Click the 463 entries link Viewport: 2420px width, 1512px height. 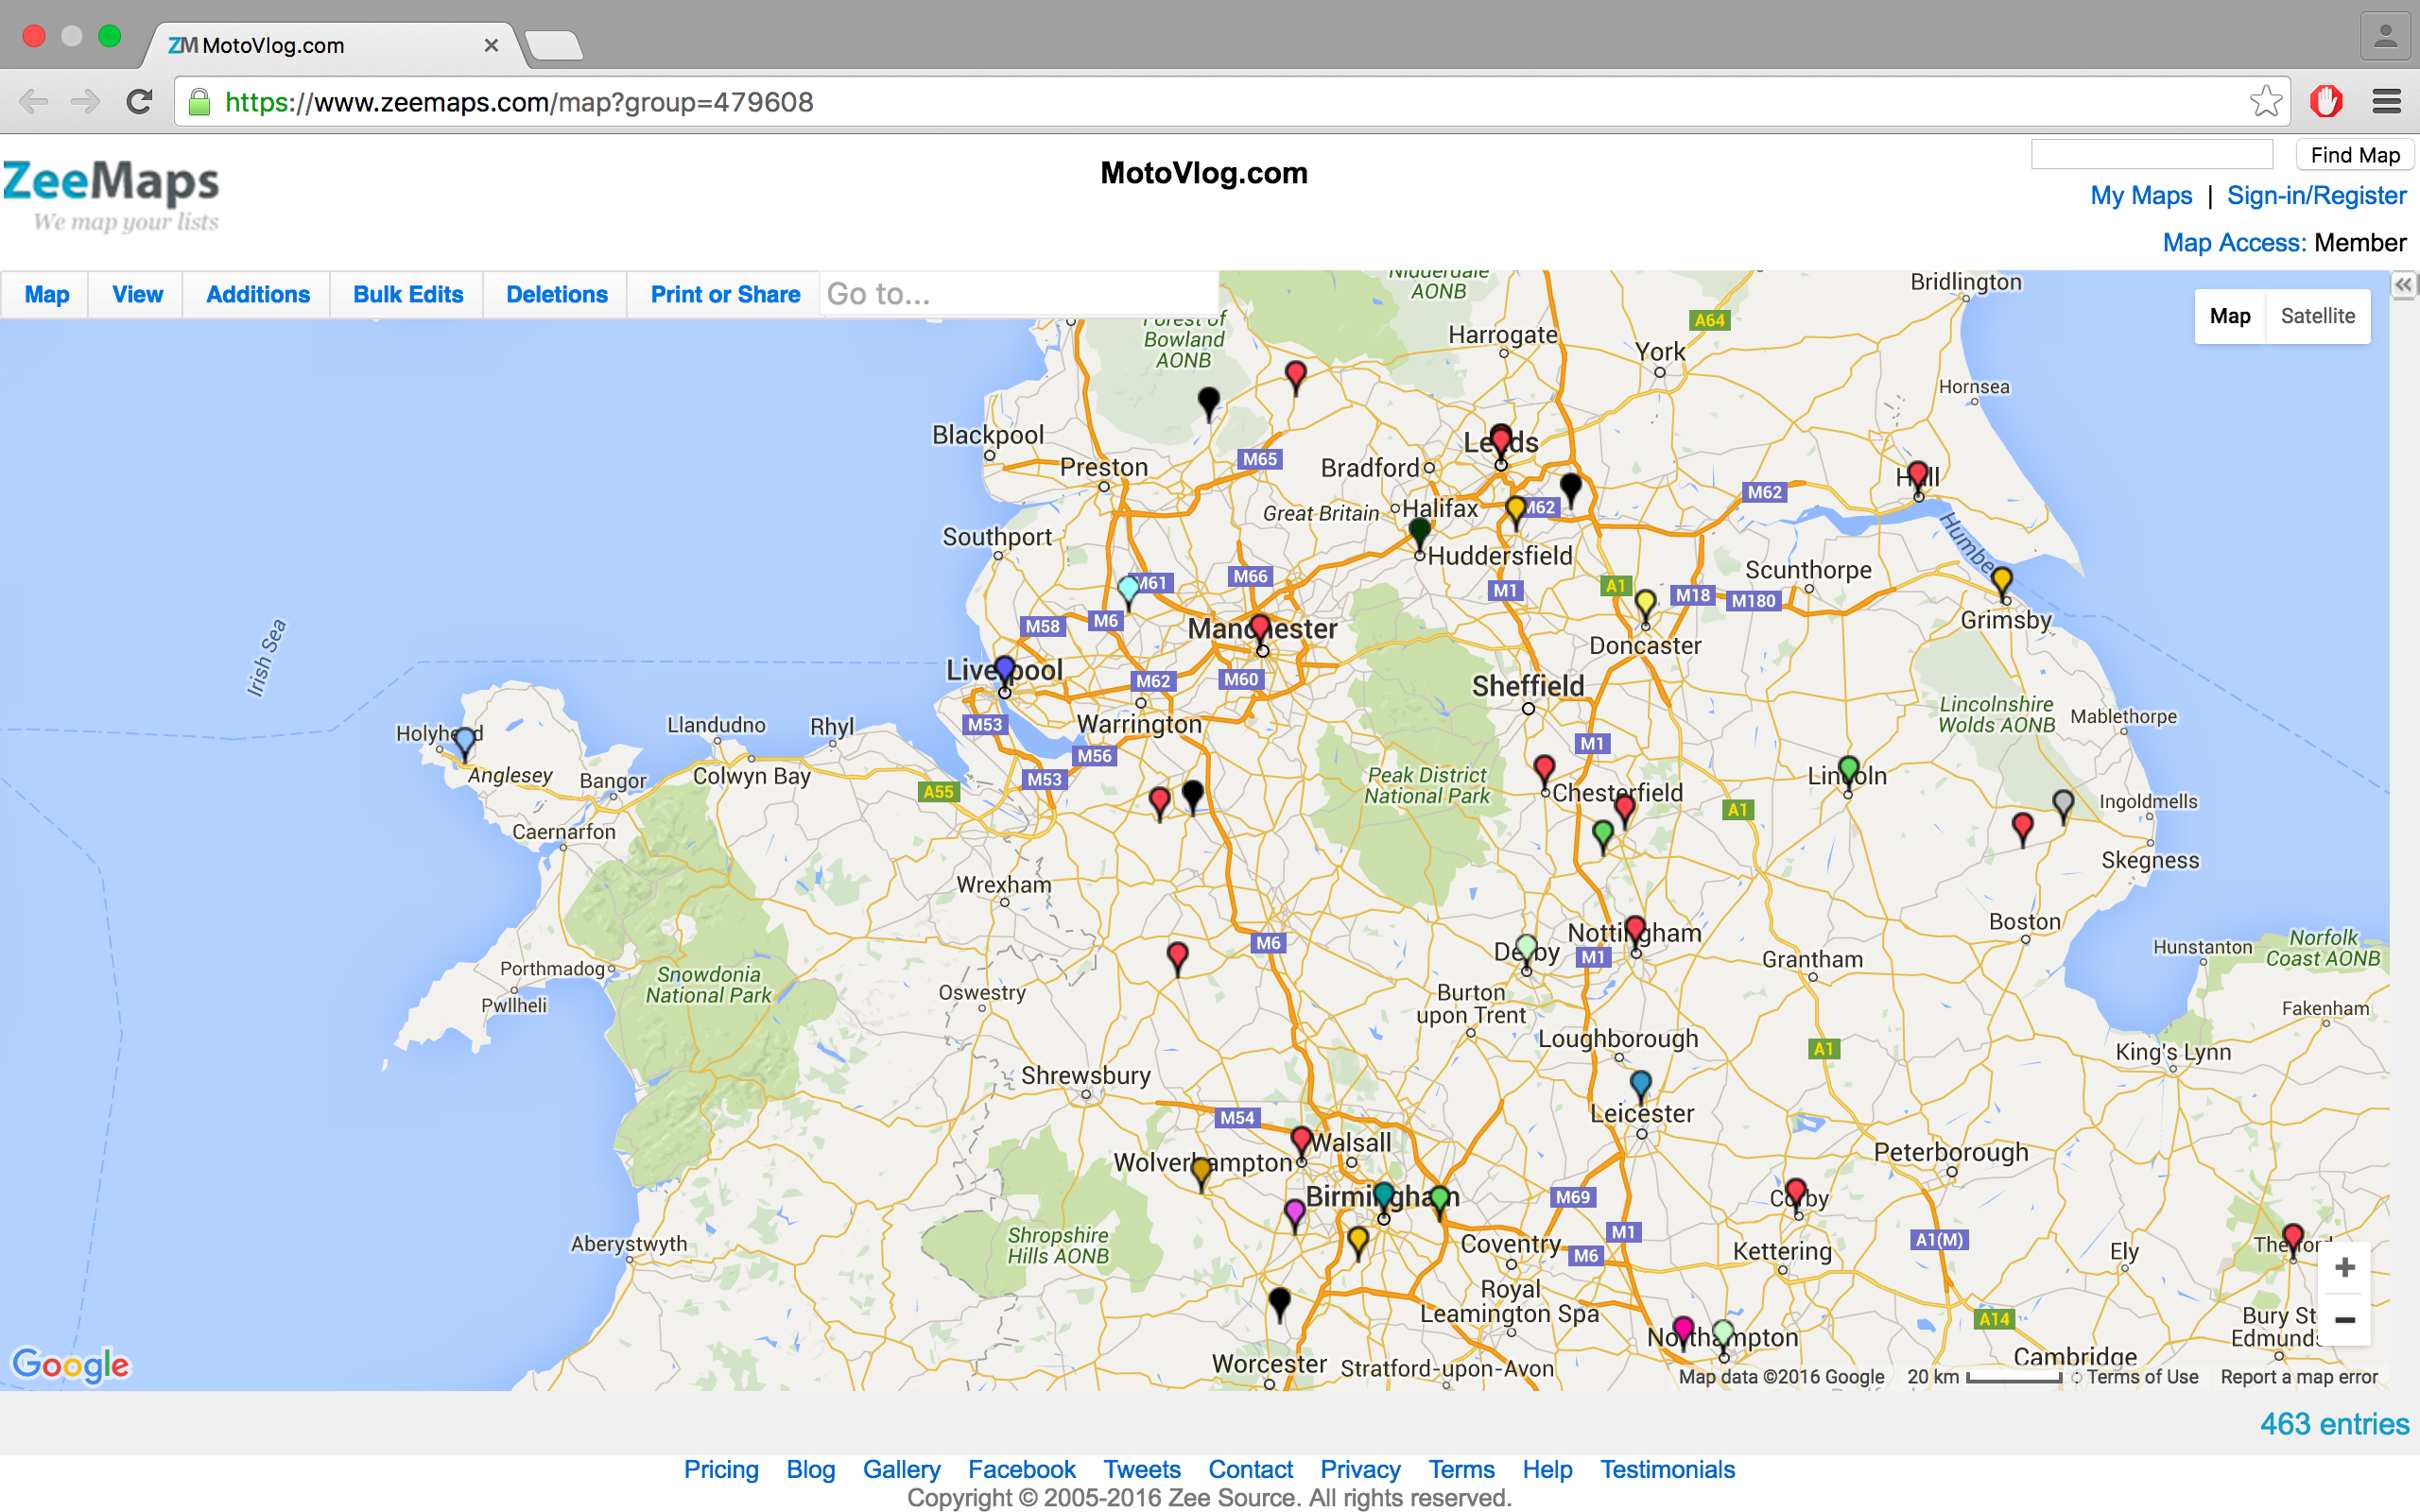[2335, 1424]
